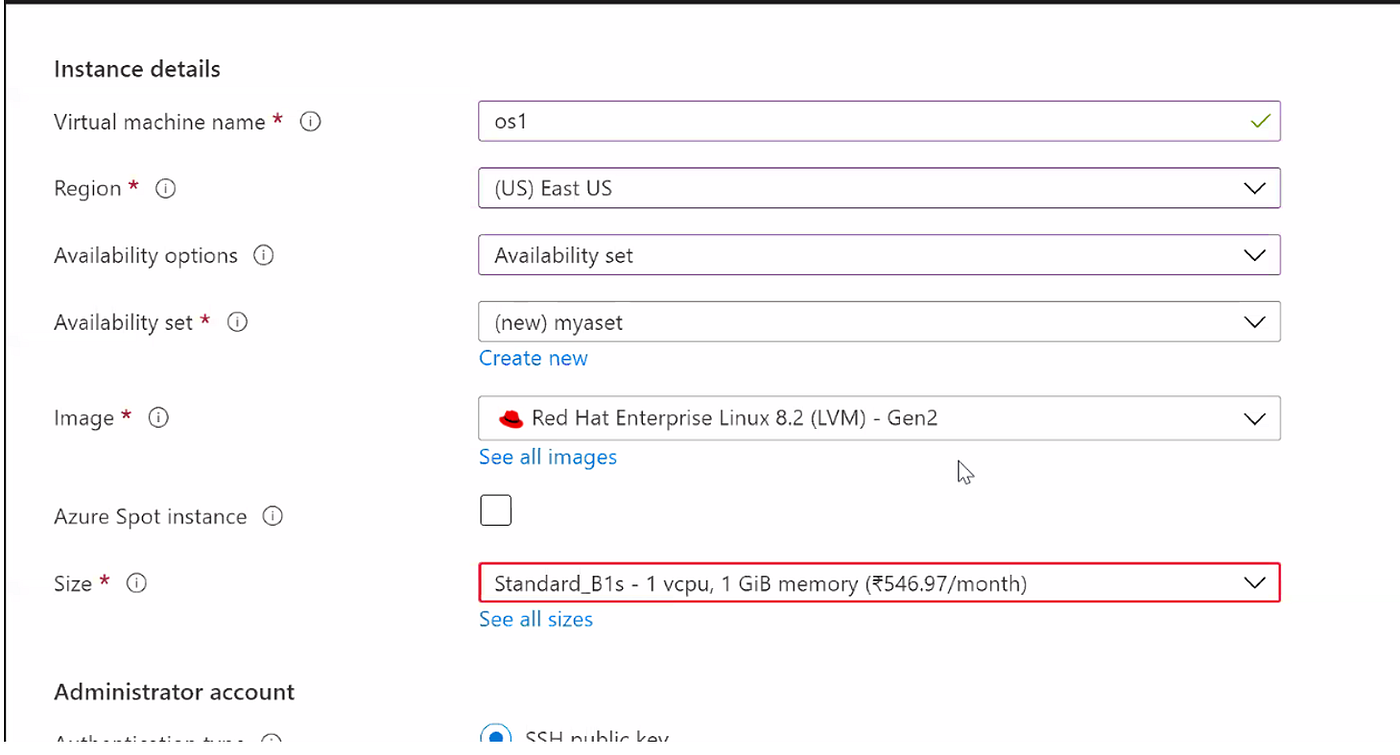Open the See all images link
This screenshot has height=755, width=1400.
548,457
